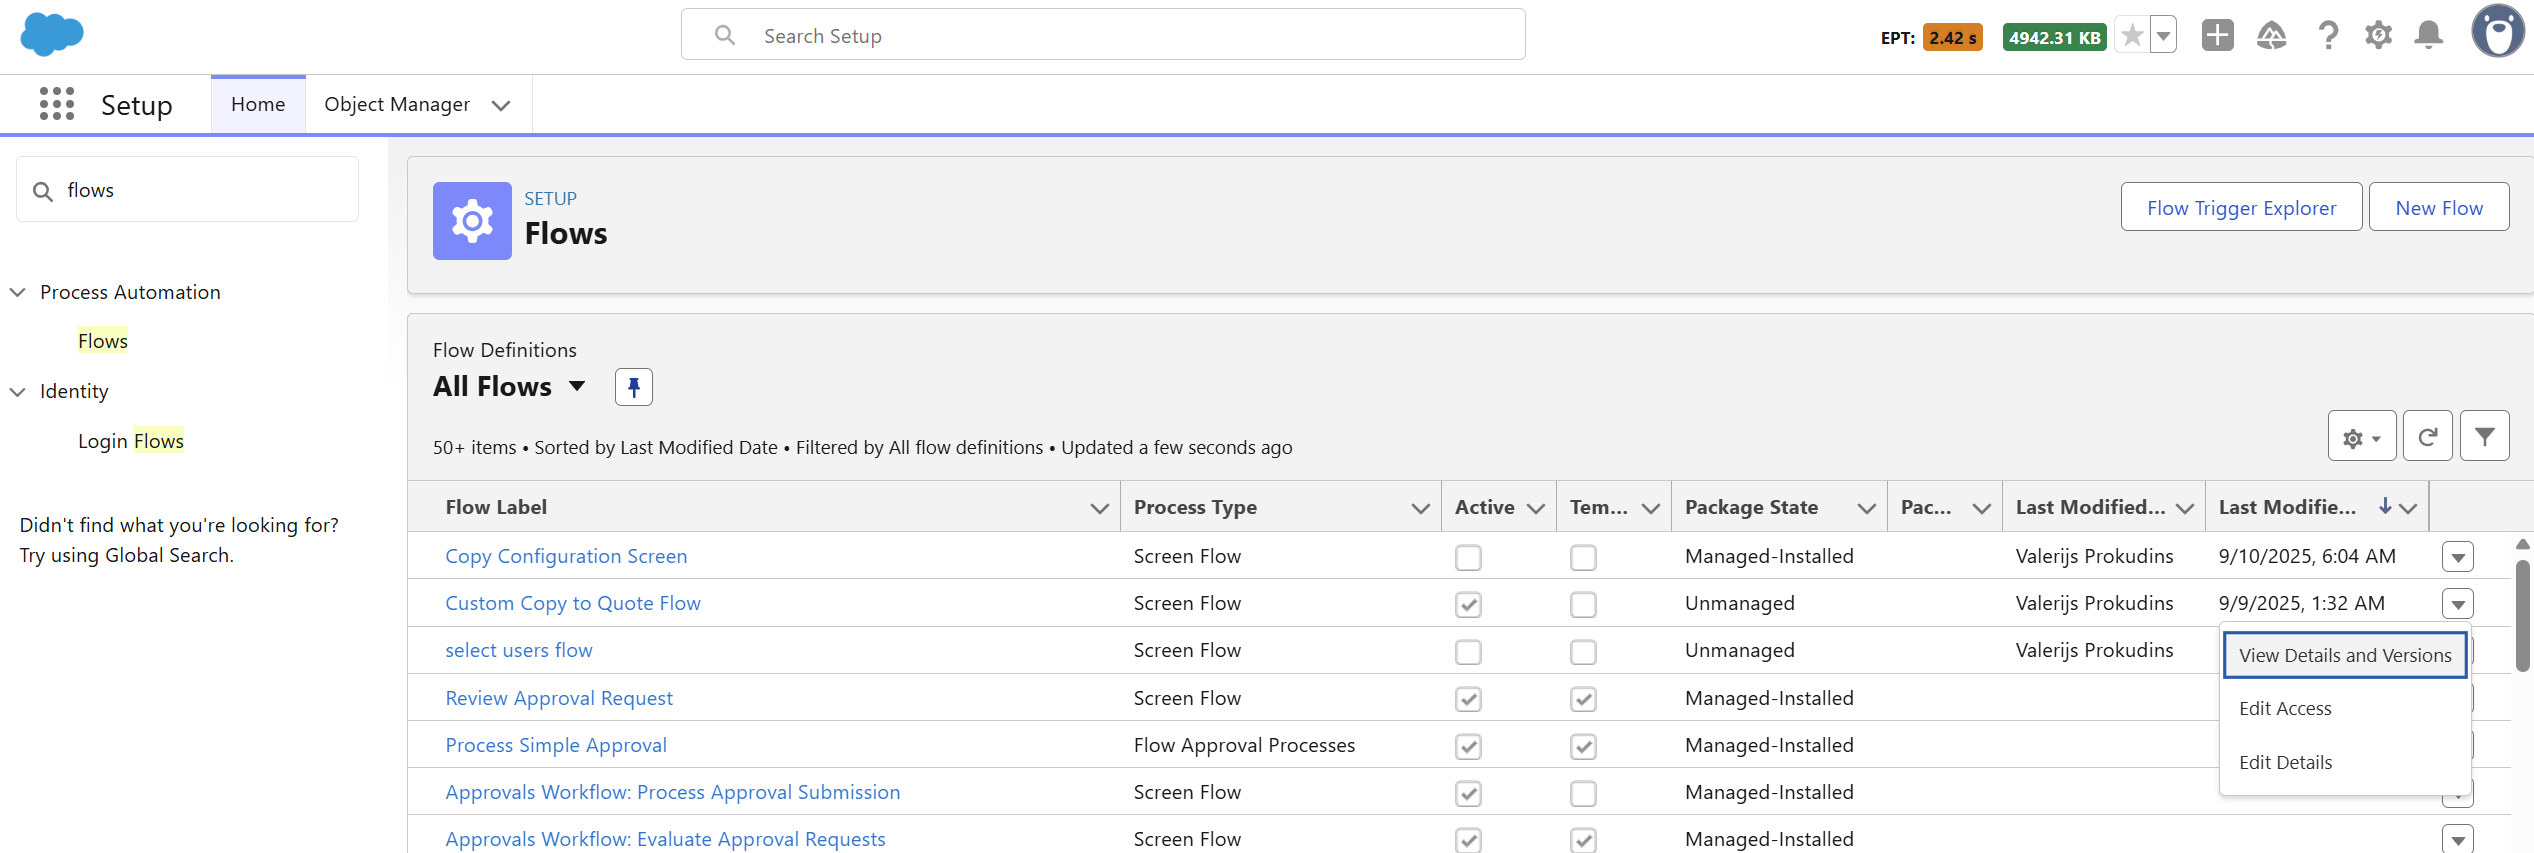Screen dimensions: 2534x853
Task: Open the All Flows list view dropdown
Action: pyautogui.click(x=577, y=386)
